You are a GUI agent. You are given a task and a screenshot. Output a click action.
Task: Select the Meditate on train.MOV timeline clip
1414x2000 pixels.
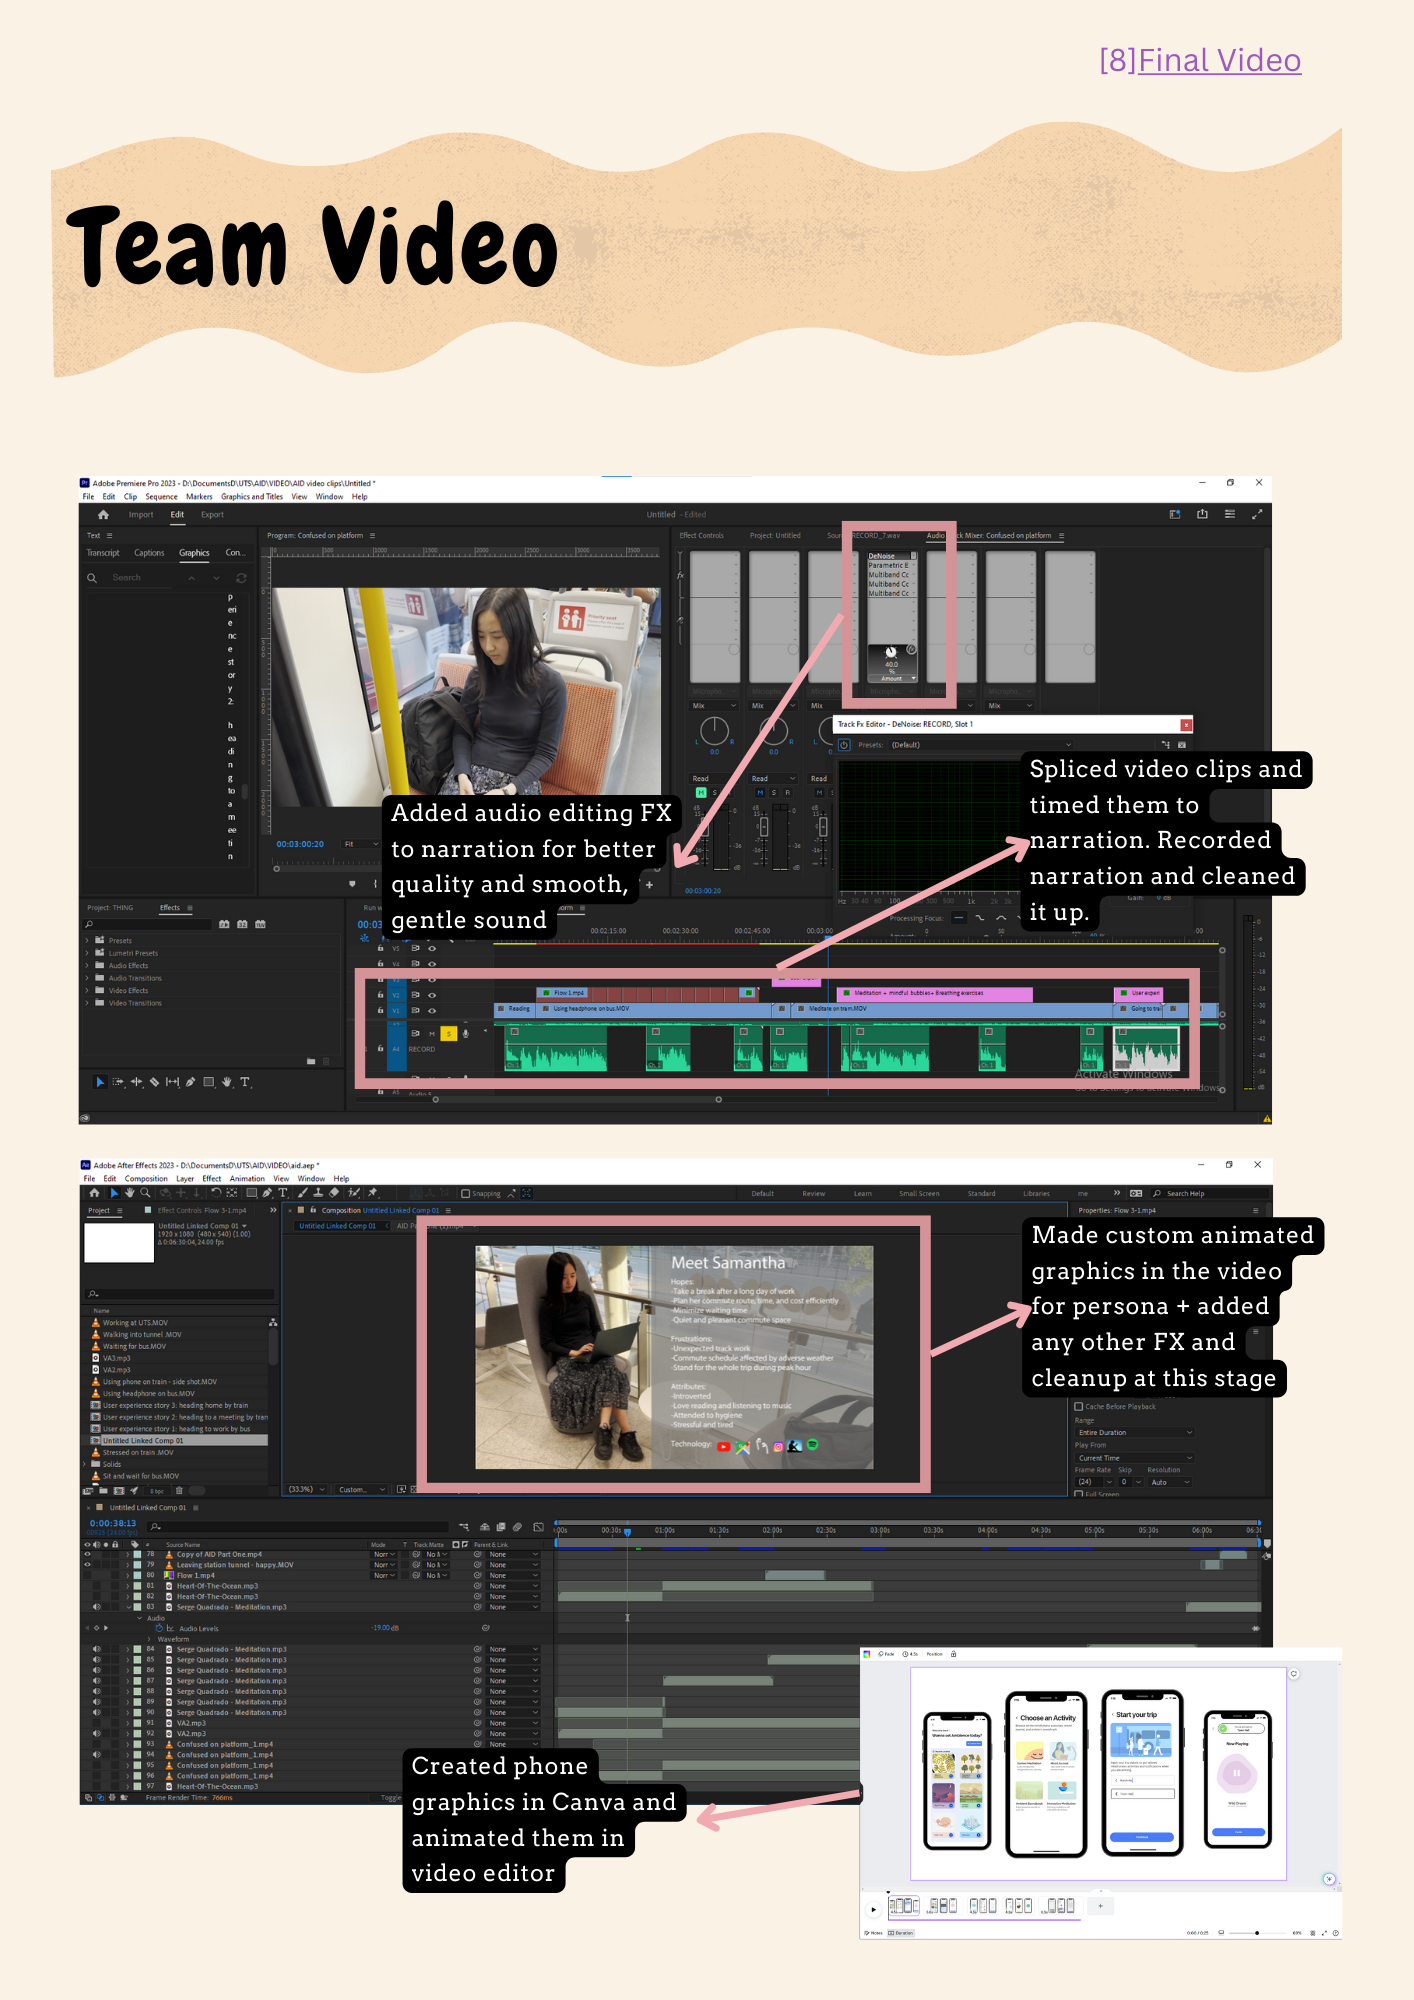pyautogui.click(x=838, y=1009)
